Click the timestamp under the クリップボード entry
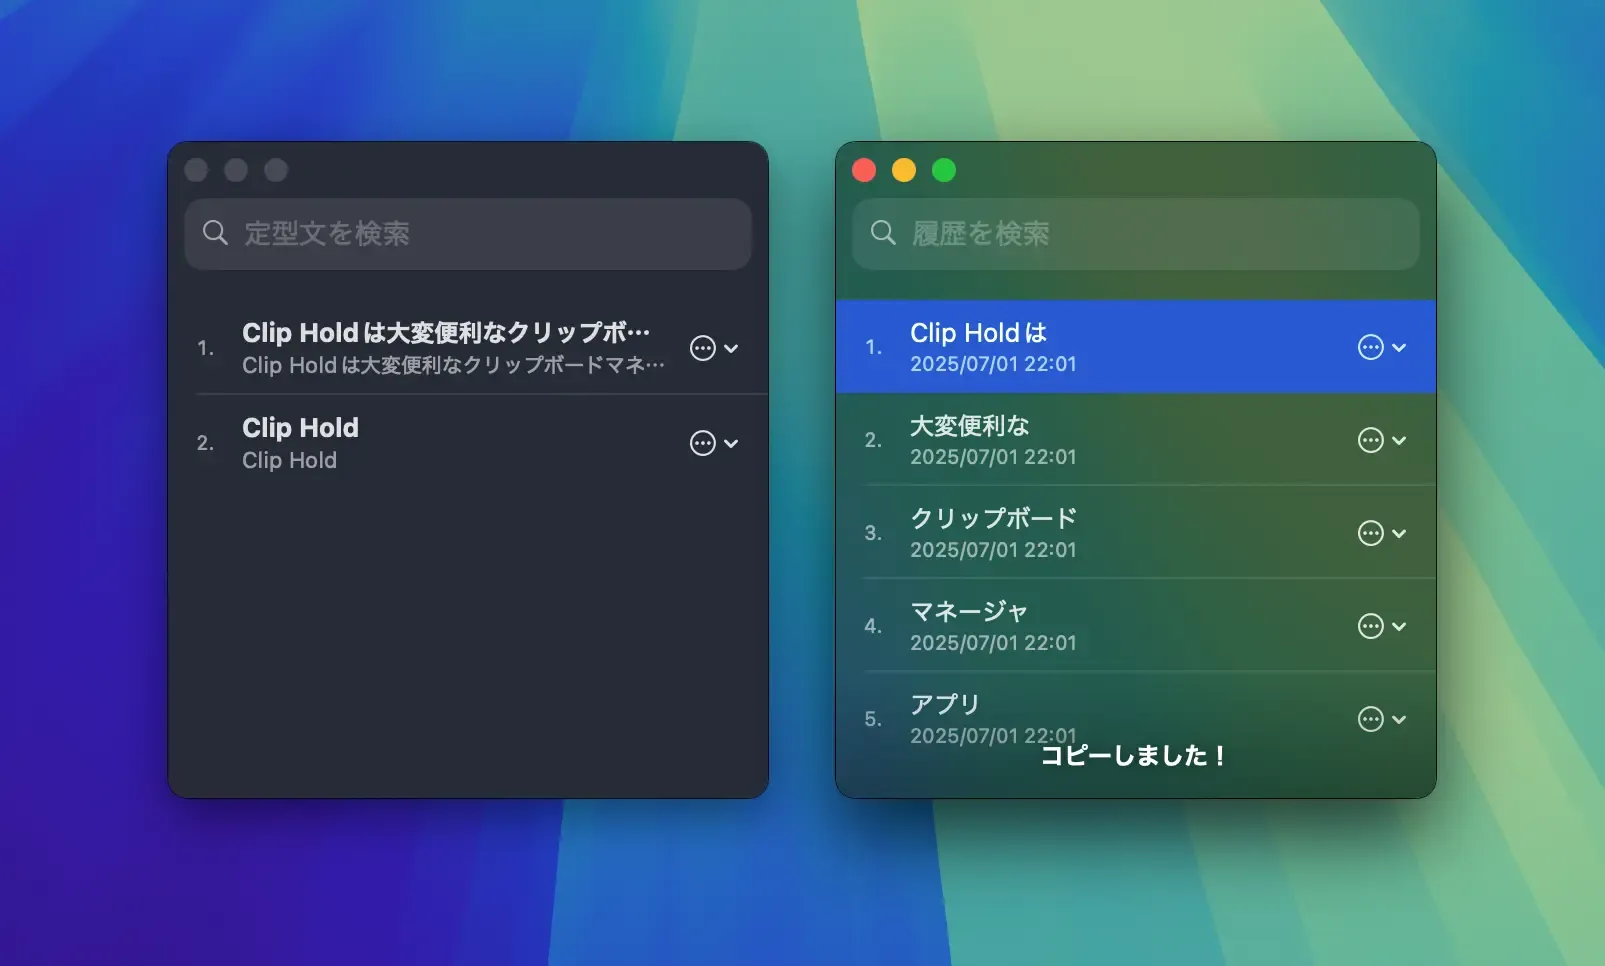This screenshot has width=1605, height=966. pos(993,550)
